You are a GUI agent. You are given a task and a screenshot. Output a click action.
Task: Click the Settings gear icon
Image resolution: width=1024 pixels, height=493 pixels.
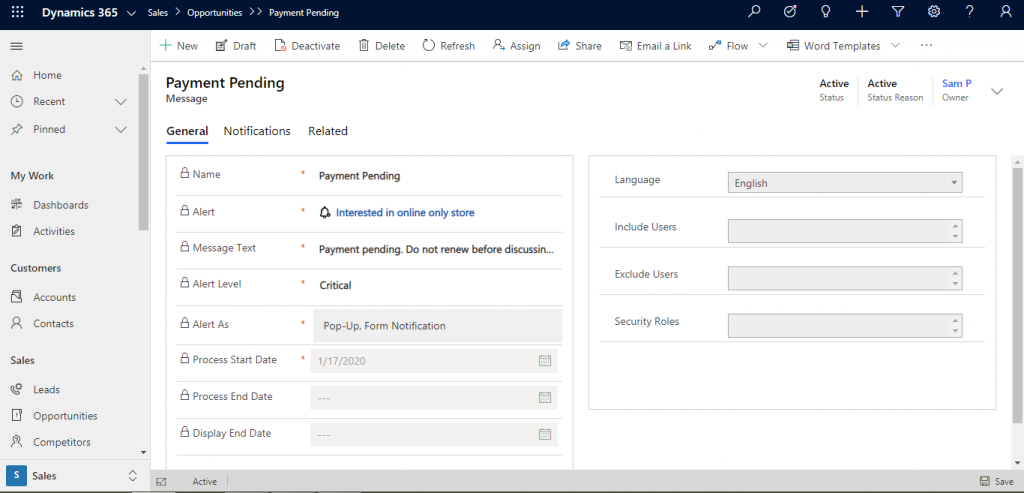click(934, 12)
